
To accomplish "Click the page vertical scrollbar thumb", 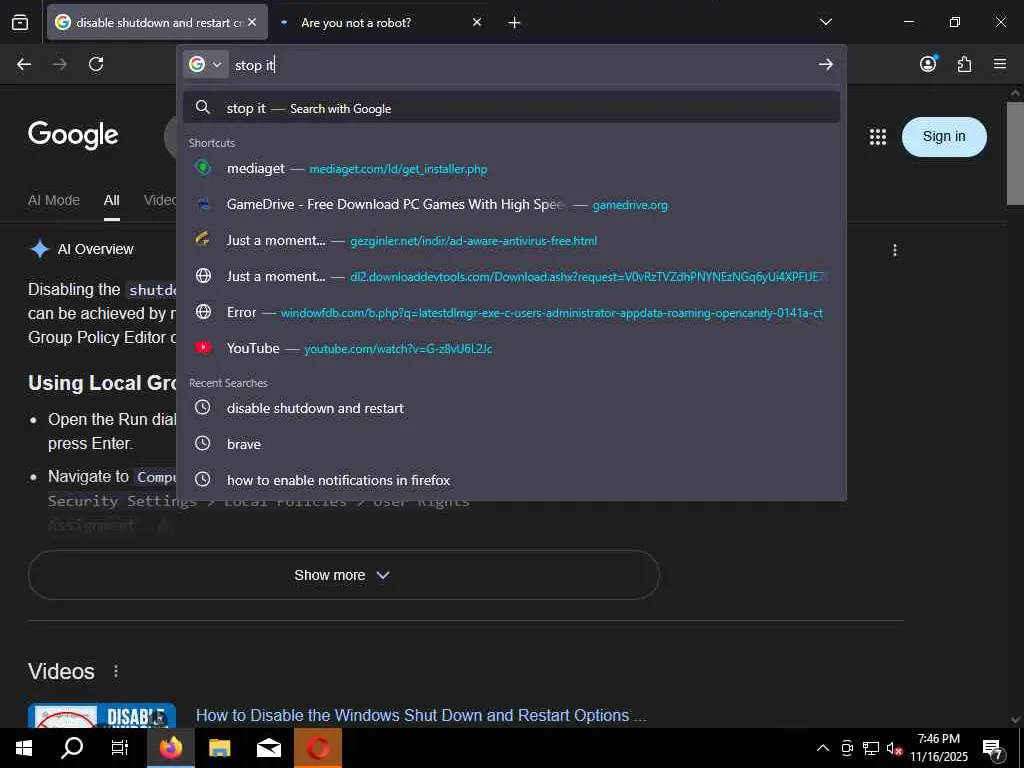I will point(1015,153).
